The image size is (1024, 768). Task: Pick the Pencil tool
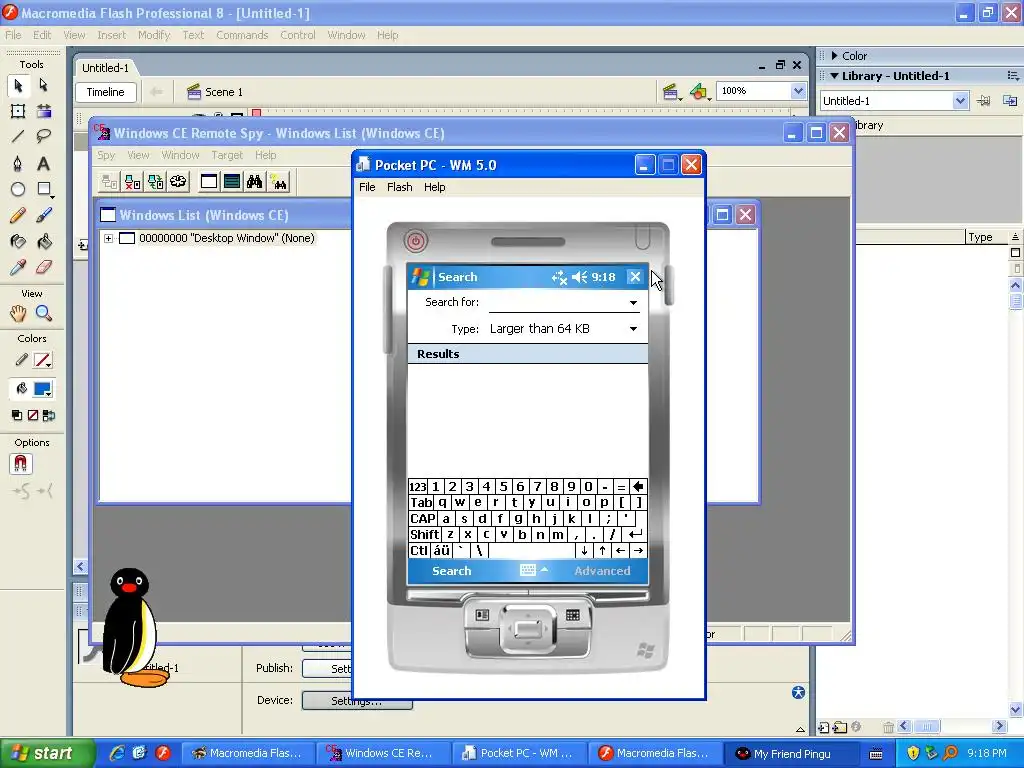(18, 216)
